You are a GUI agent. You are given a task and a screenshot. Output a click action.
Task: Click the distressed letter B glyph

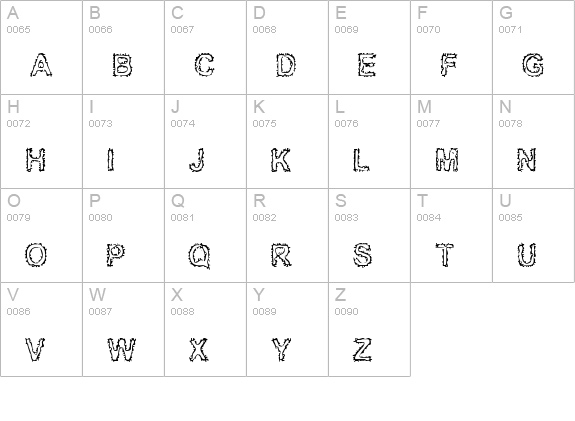[x=122, y=65]
